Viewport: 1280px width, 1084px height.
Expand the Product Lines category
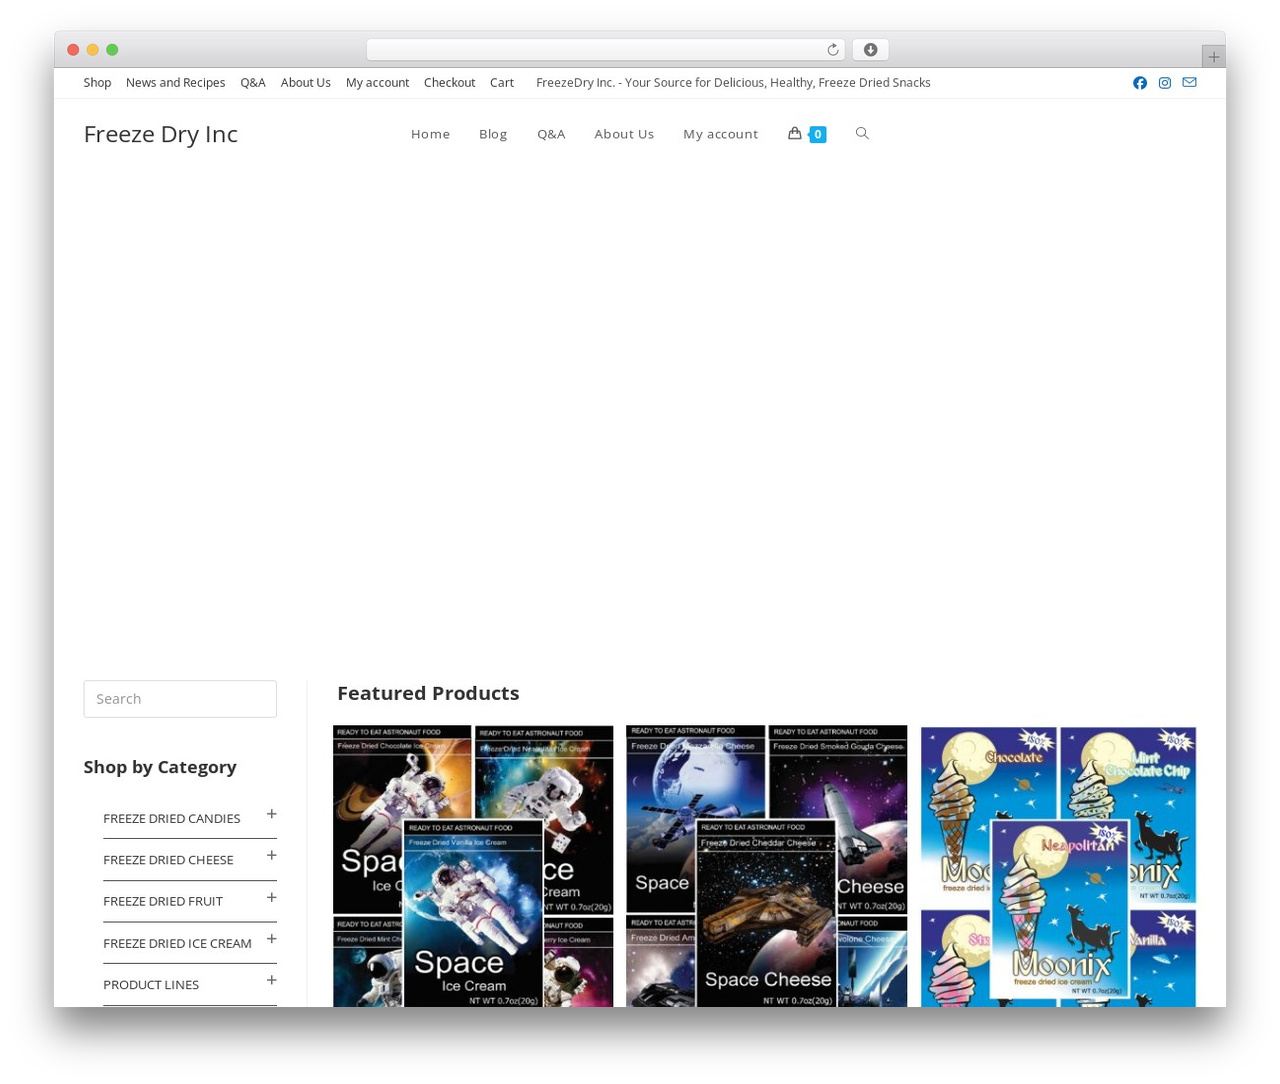[x=271, y=980]
